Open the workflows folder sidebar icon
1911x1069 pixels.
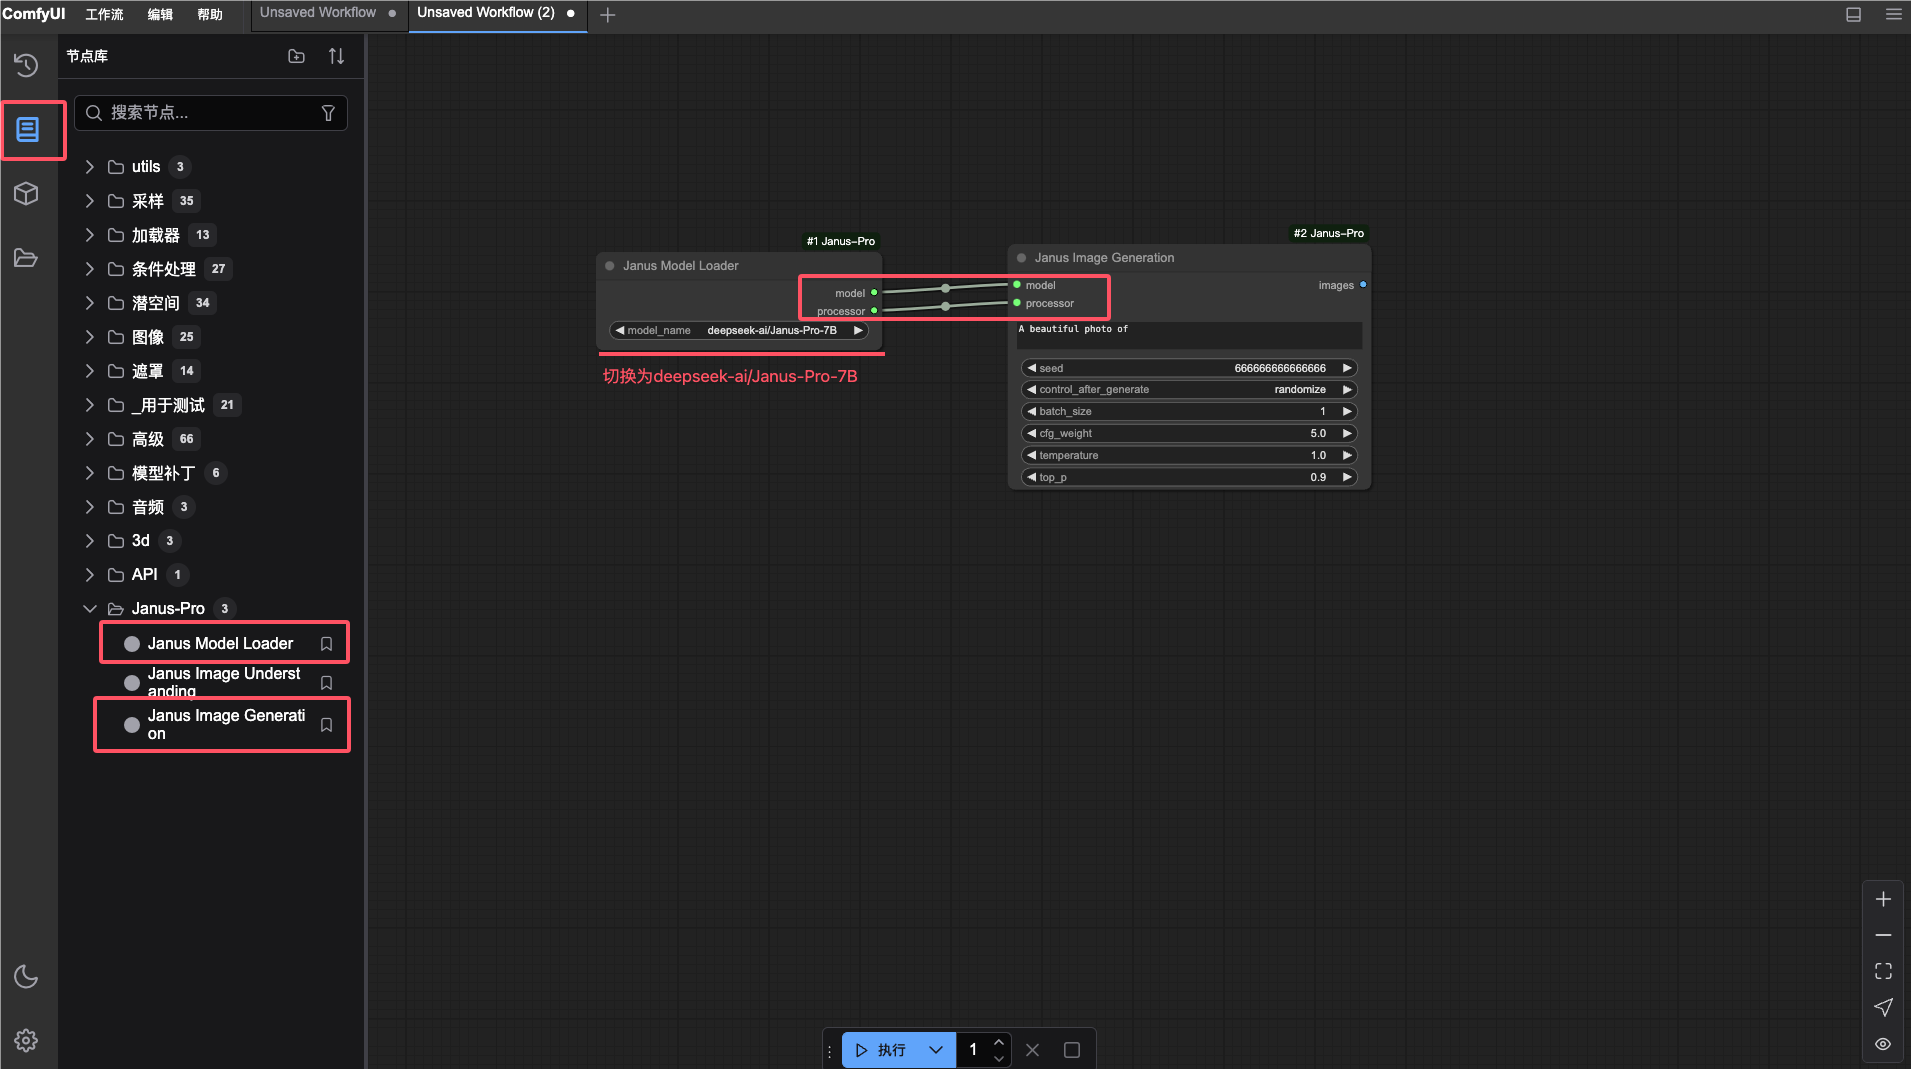click(27, 258)
